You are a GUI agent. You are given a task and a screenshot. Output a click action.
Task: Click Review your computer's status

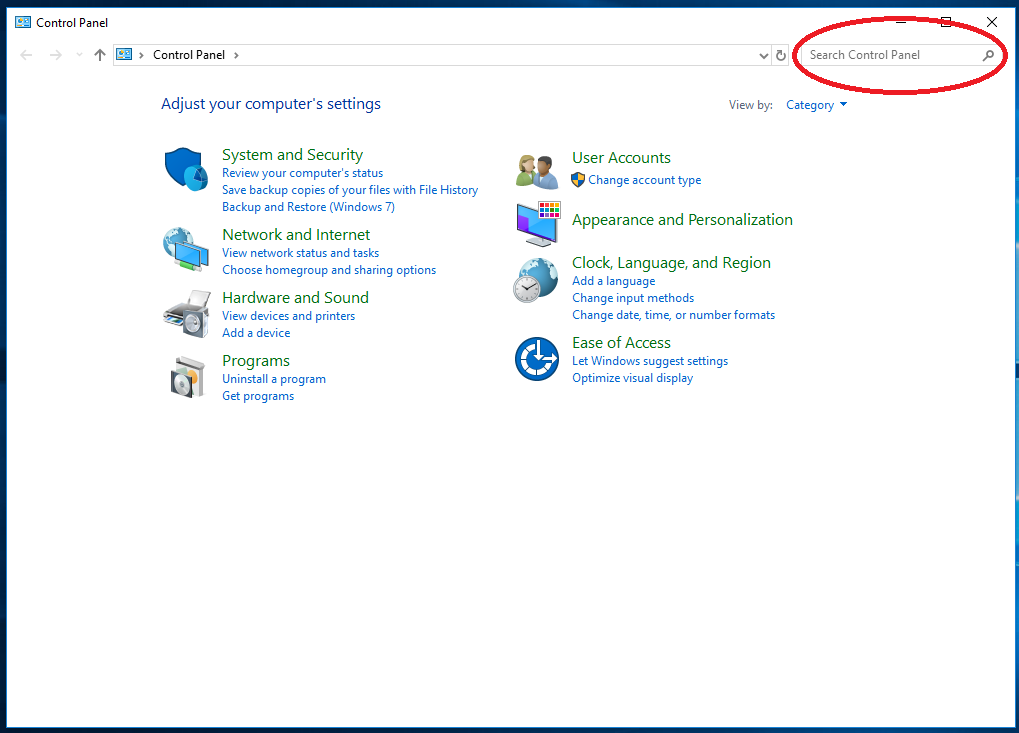tap(302, 173)
